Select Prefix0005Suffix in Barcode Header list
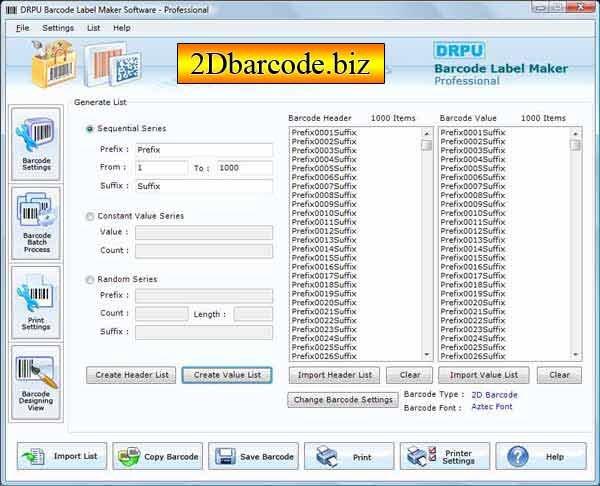 click(324, 168)
